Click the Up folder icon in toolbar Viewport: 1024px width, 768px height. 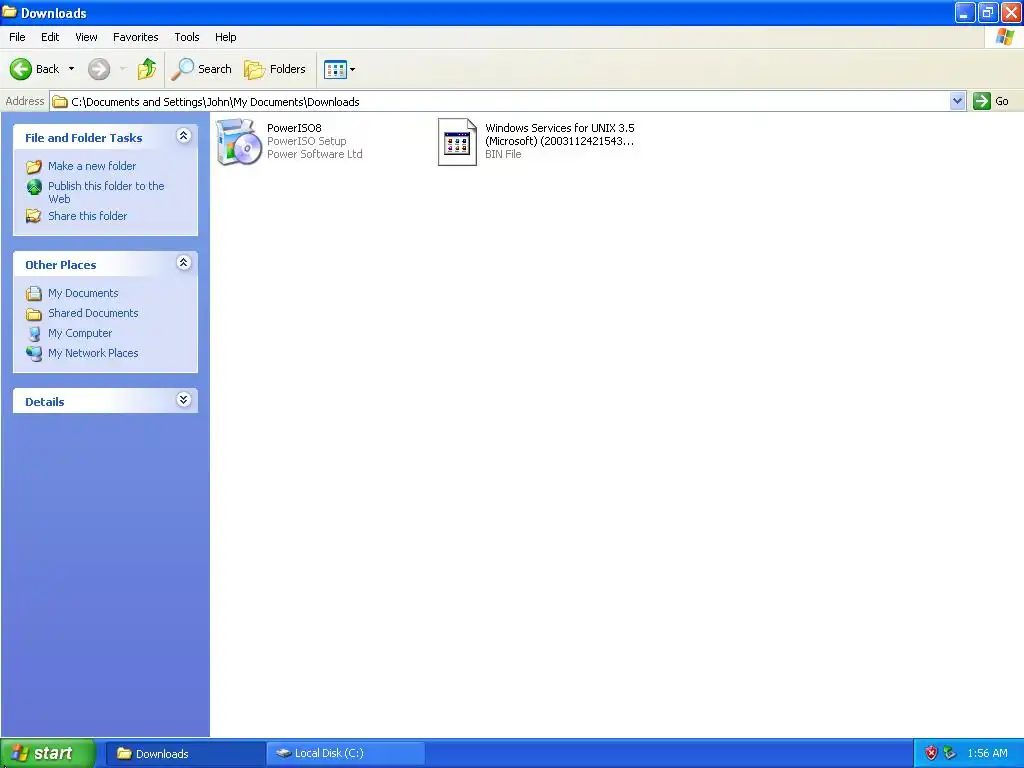147,69
